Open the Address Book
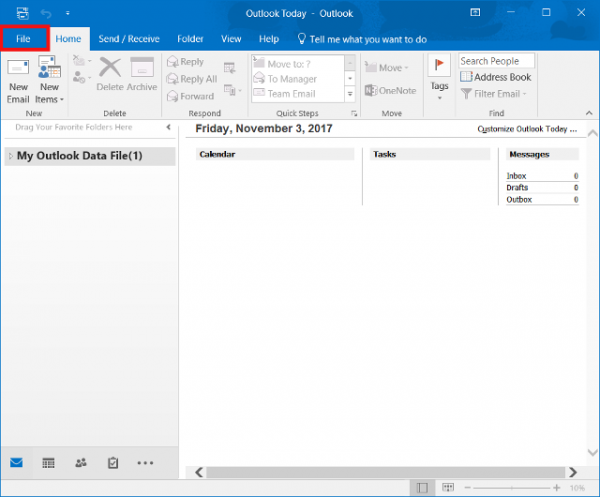Viewport: 600px width, 497px height. pyautogui.click(x=496, y=77)
